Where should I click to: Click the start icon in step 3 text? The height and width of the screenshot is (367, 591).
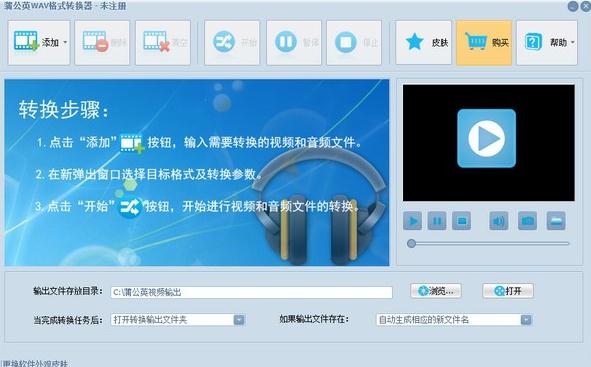pos(130,207)
